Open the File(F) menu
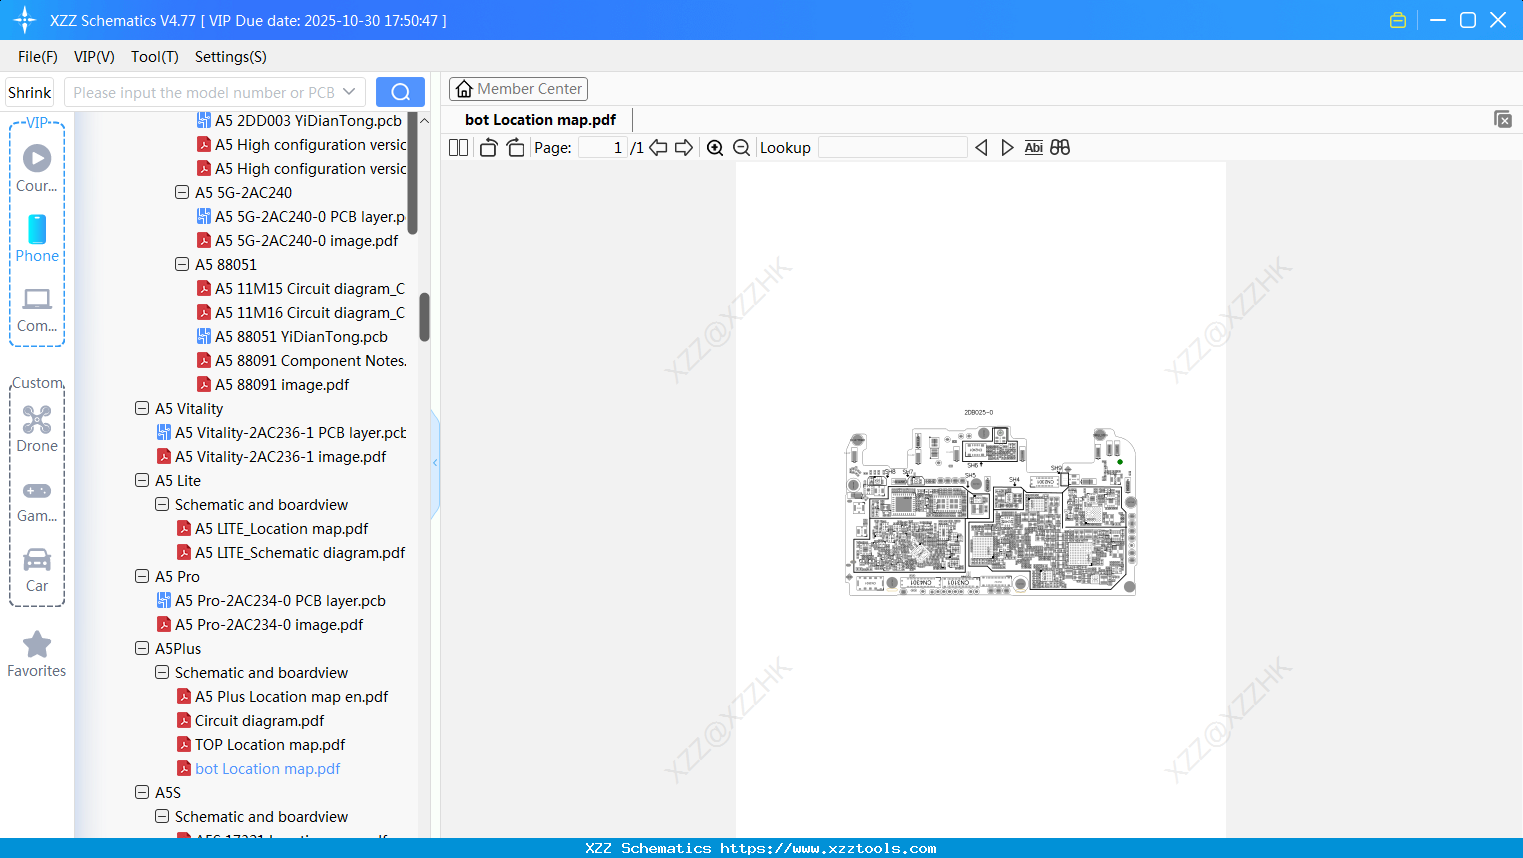Image resolution: width=1523 pixels, height=858 pixels. point(38,57)
